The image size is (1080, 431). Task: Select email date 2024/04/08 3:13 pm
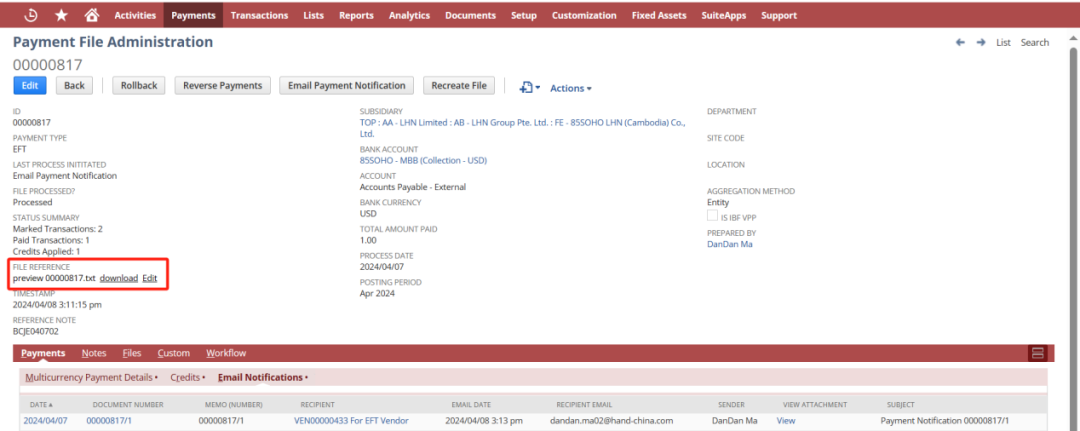click(484, 420)
